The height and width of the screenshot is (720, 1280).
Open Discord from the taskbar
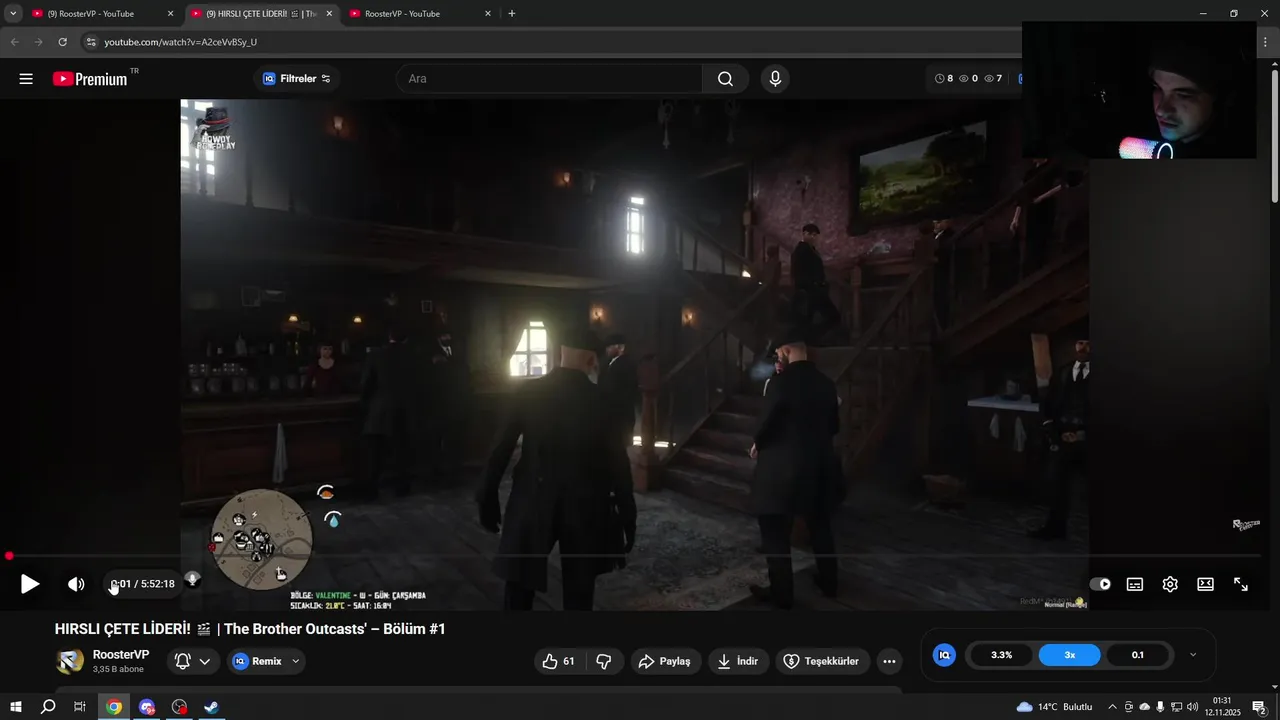147,707
